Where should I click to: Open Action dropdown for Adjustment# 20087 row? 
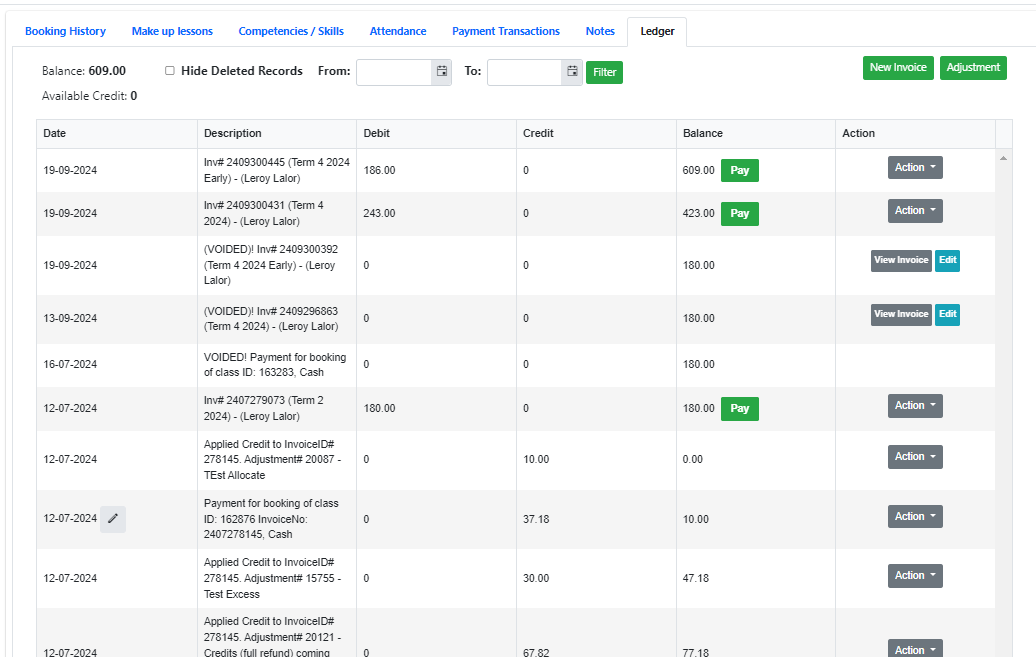pyautogui.click(x=914, y=457)
